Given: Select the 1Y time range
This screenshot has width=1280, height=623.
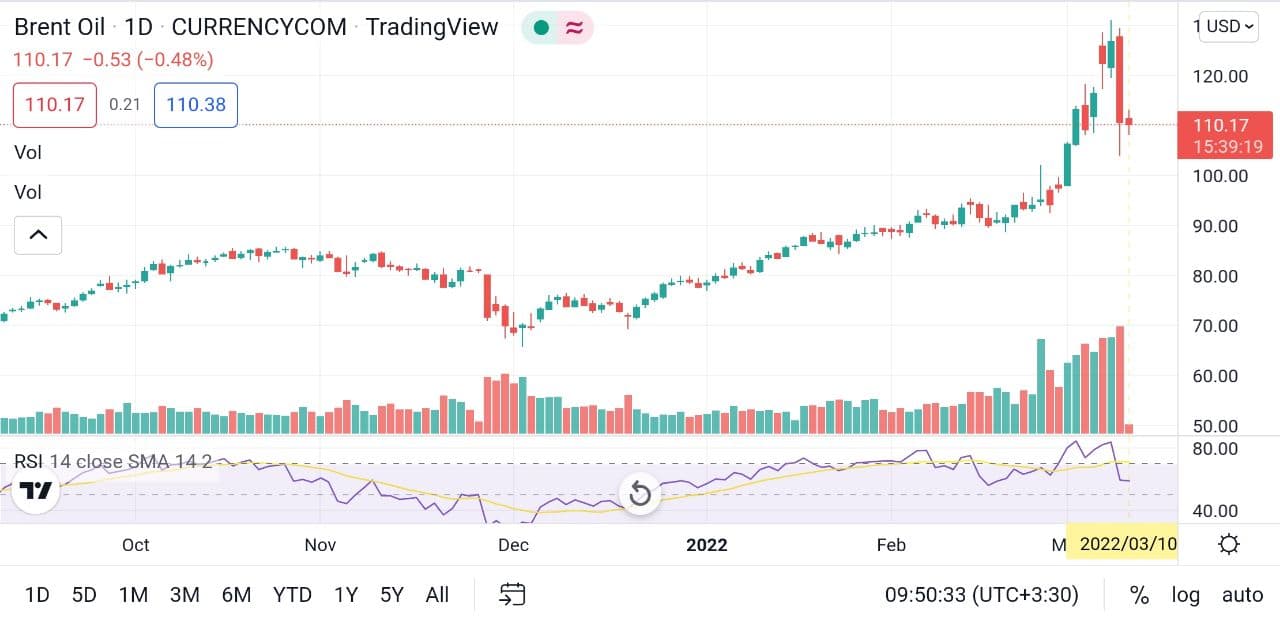Looking at the screenshot, I should [x=346, y=595].
